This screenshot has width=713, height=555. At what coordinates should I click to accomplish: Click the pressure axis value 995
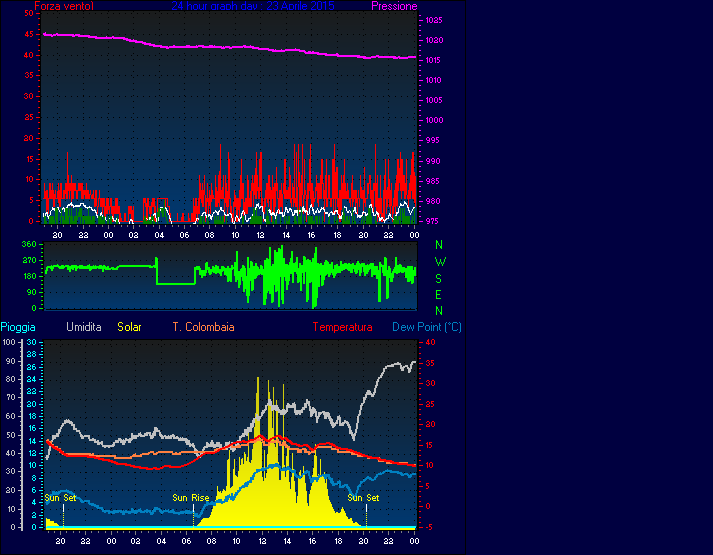[432, 140]
